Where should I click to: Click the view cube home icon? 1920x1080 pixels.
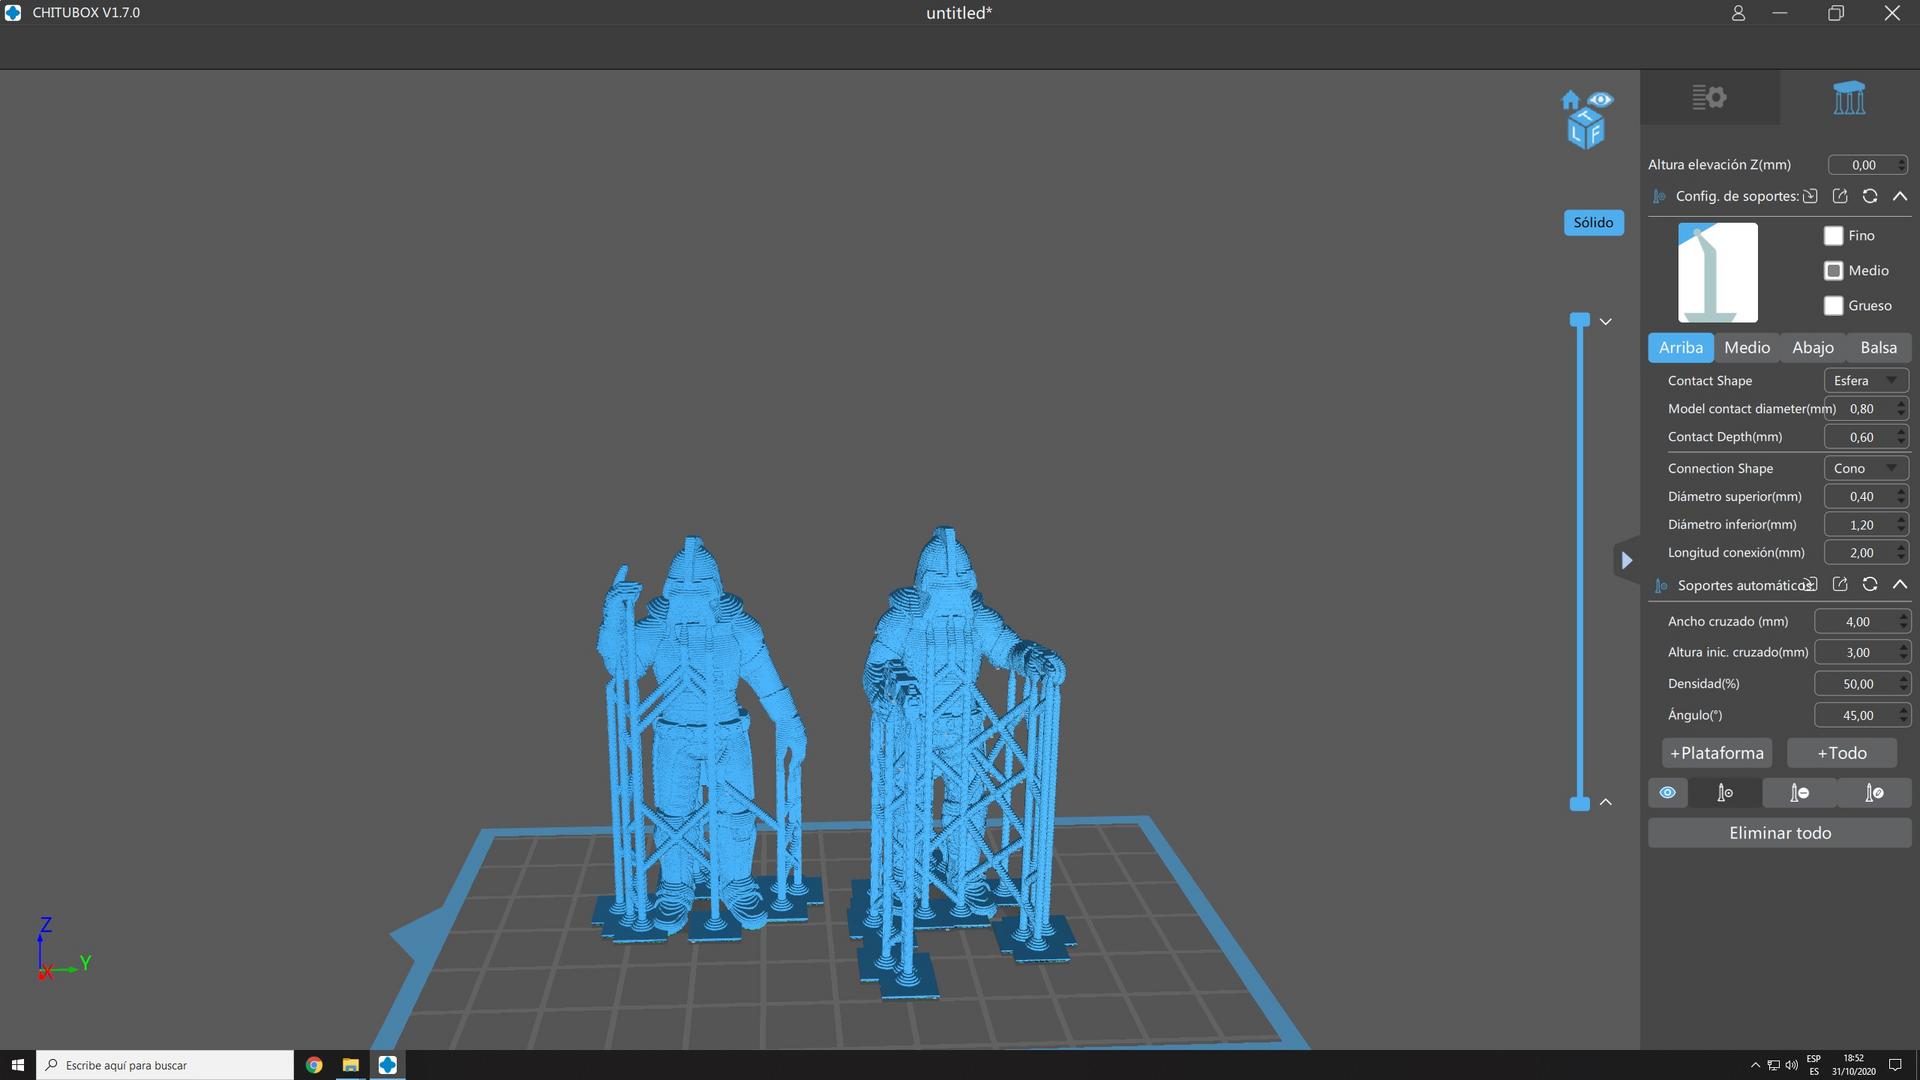click(1570, 100)
